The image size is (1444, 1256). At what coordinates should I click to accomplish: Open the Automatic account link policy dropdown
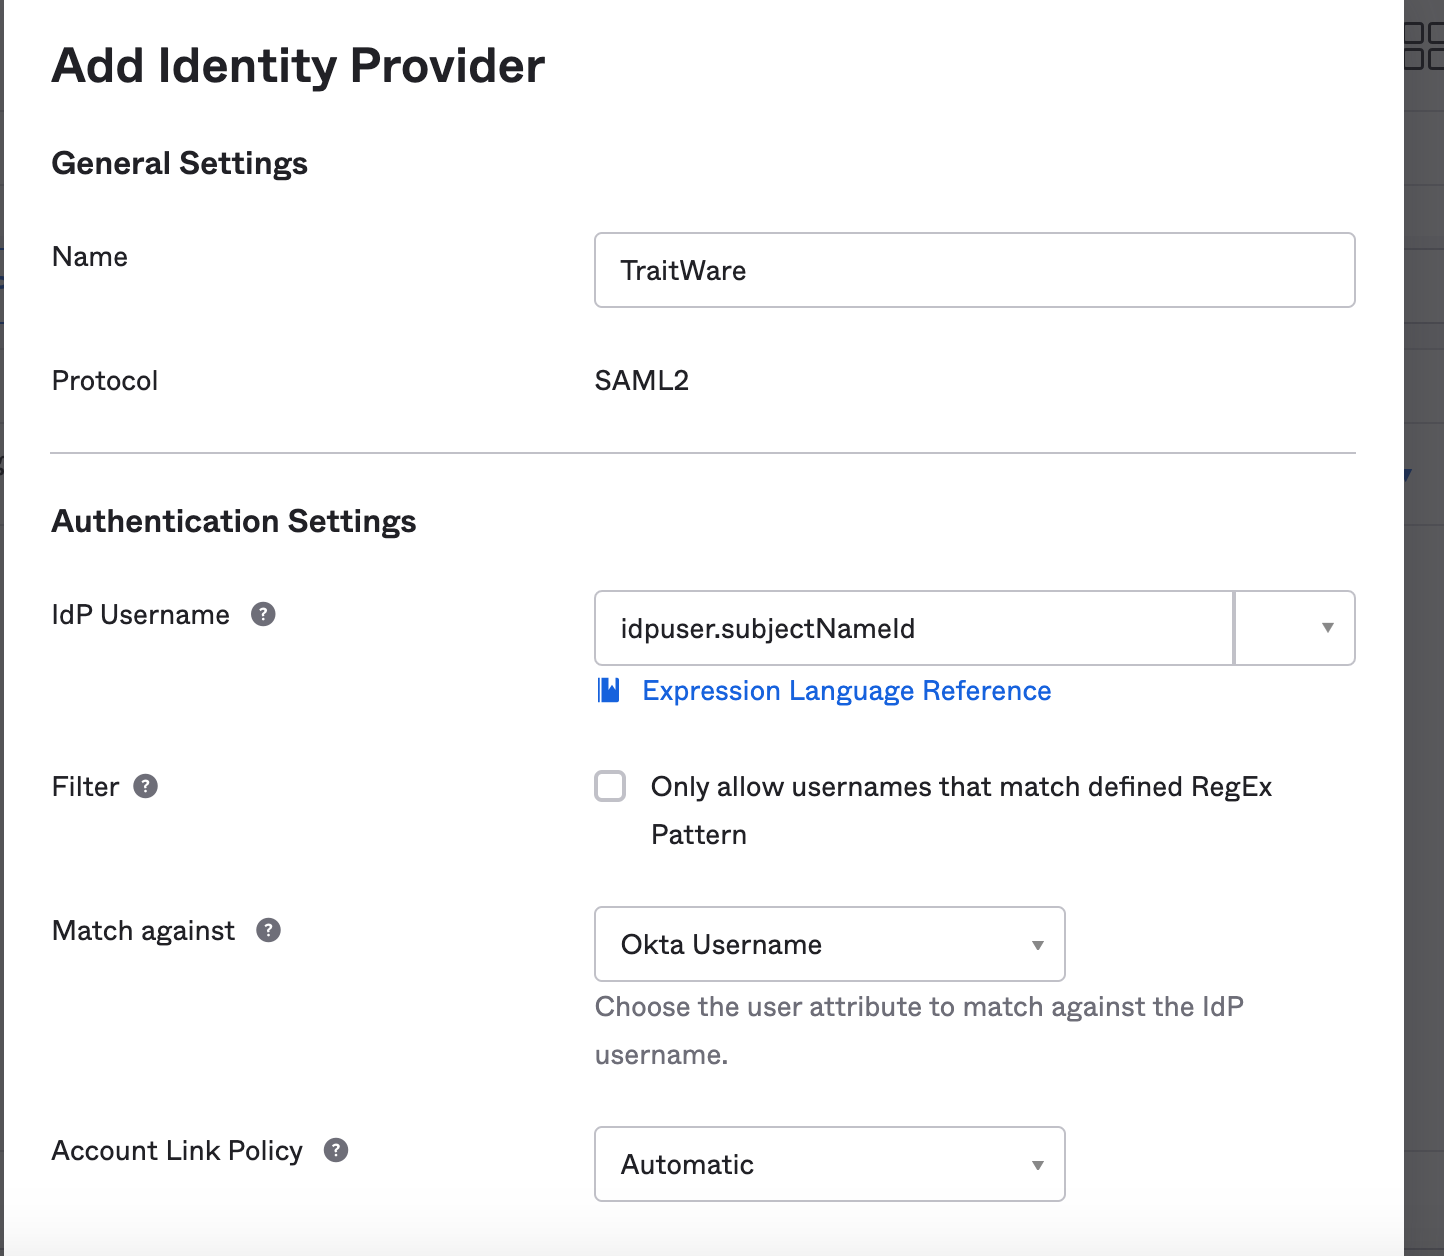pos(830,1164)
